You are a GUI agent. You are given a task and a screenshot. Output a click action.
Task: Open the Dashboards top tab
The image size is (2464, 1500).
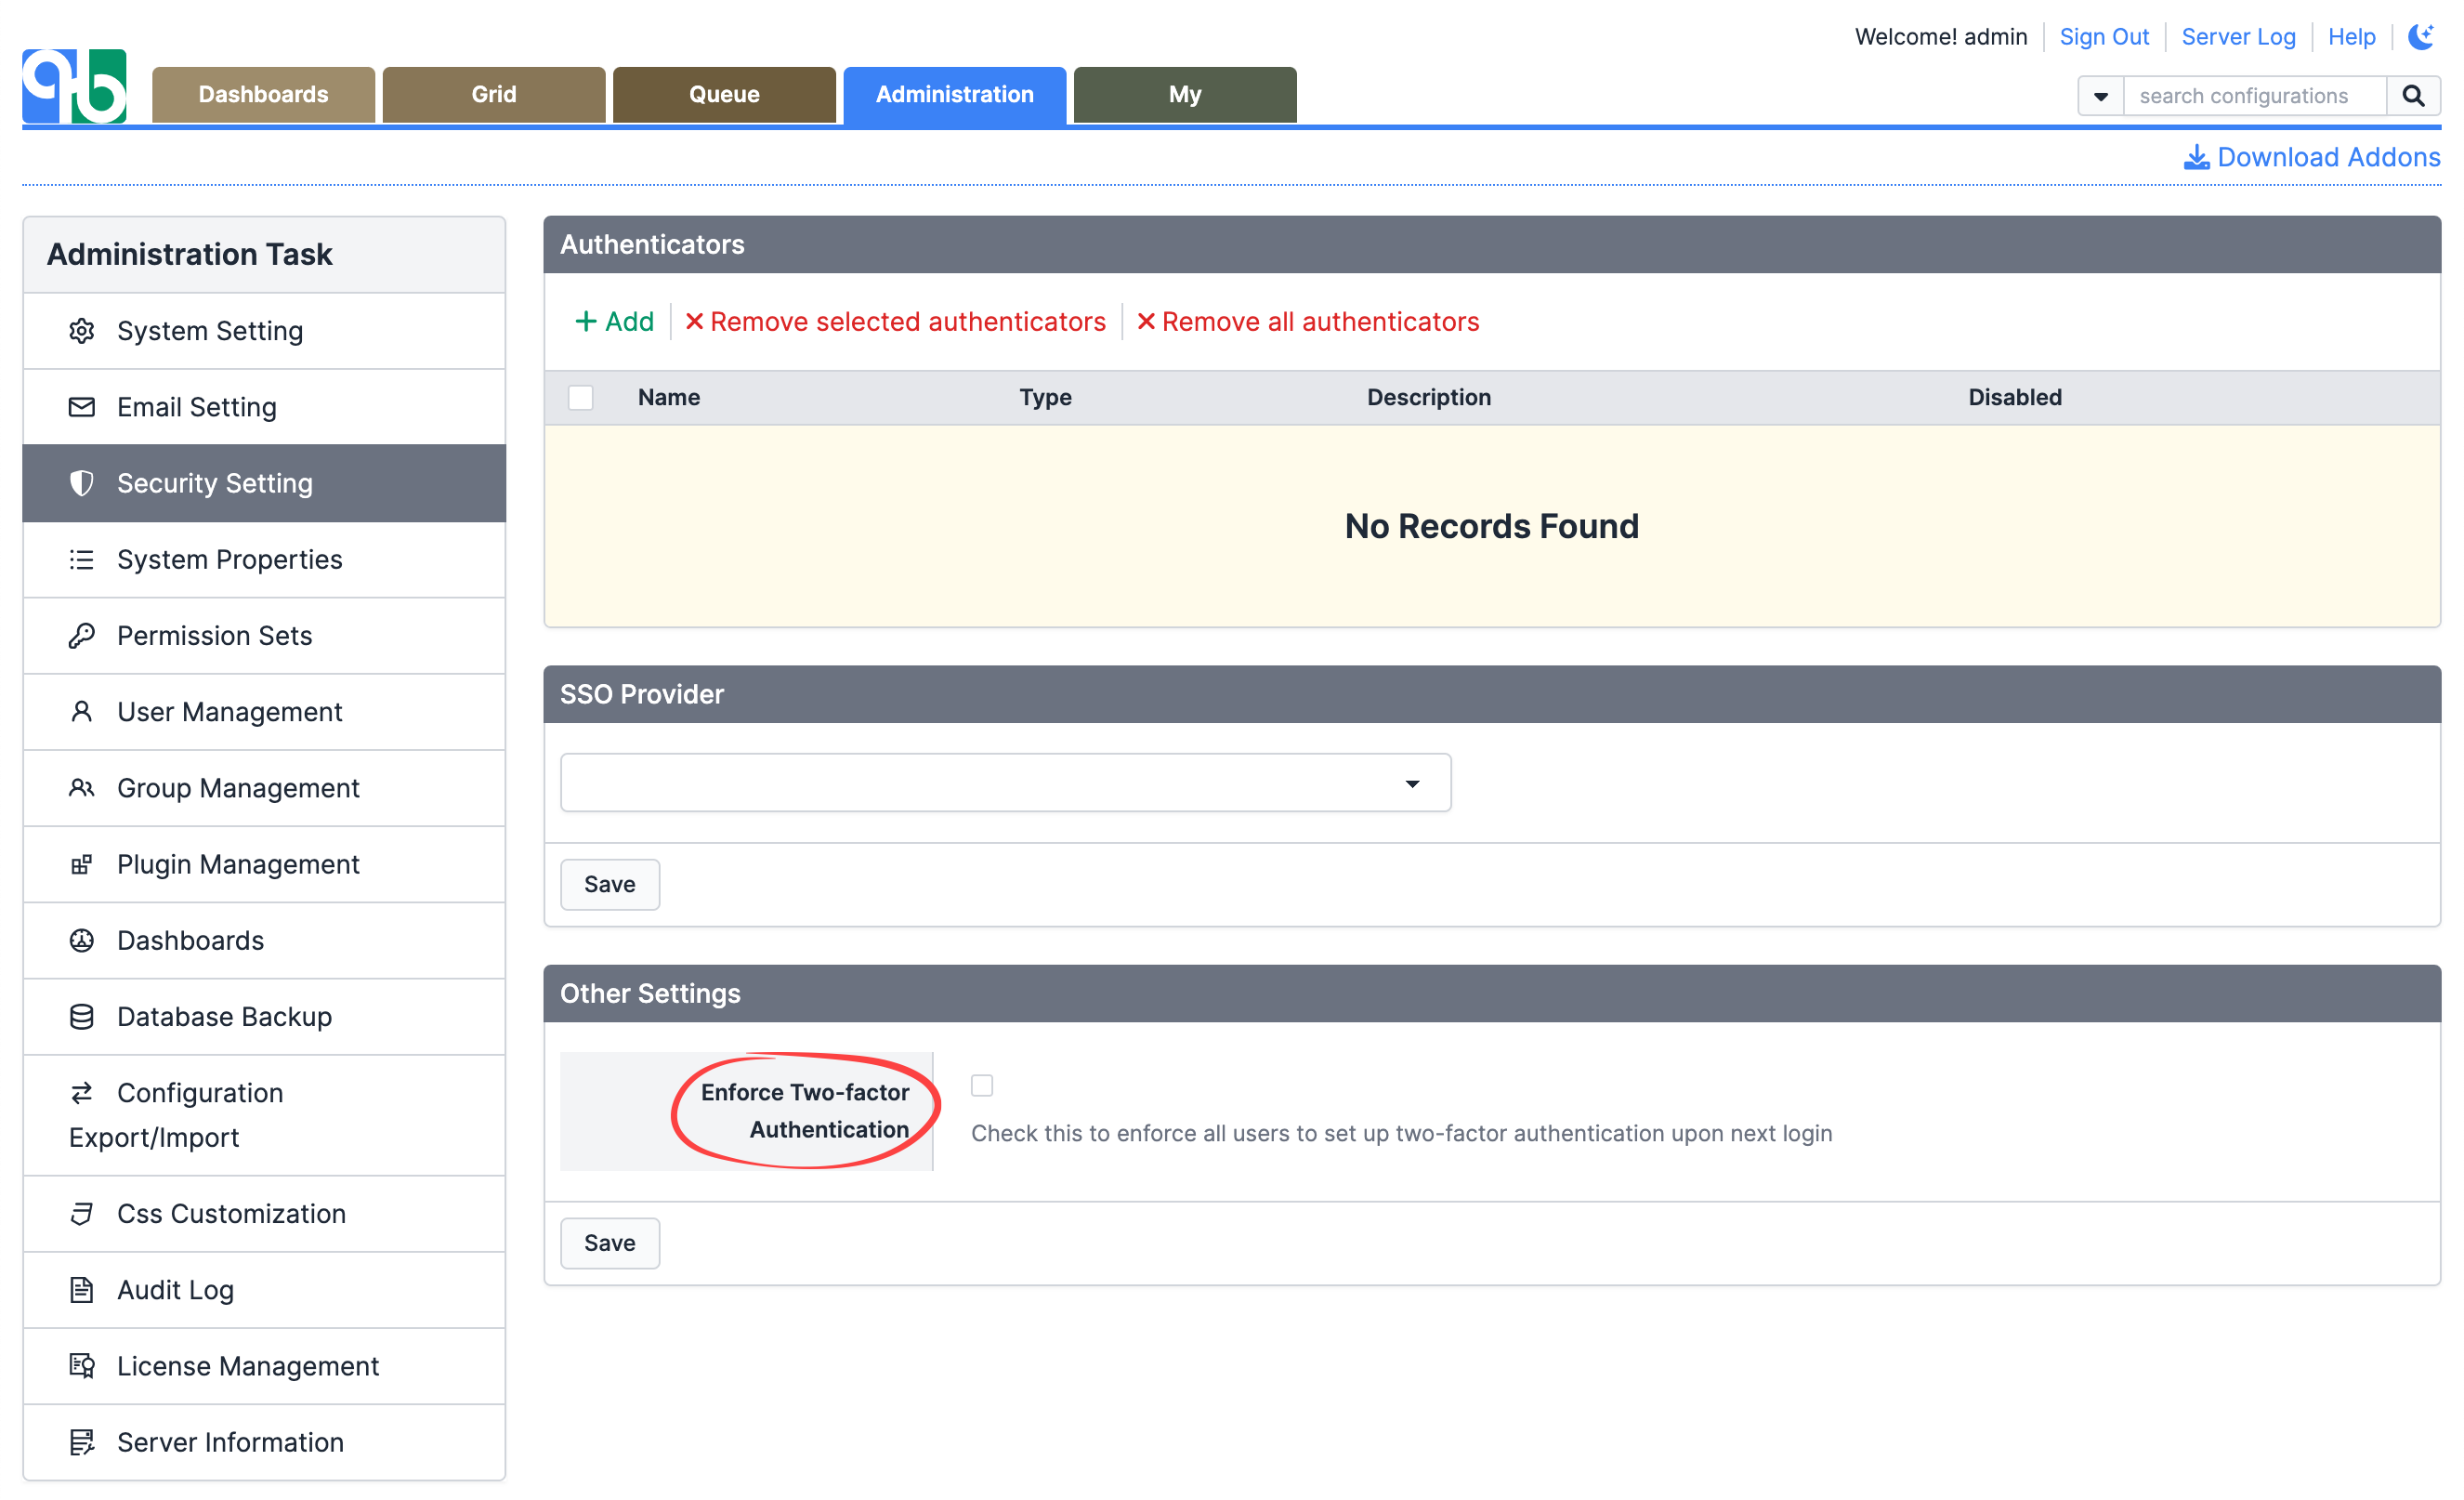coord(263,95)
